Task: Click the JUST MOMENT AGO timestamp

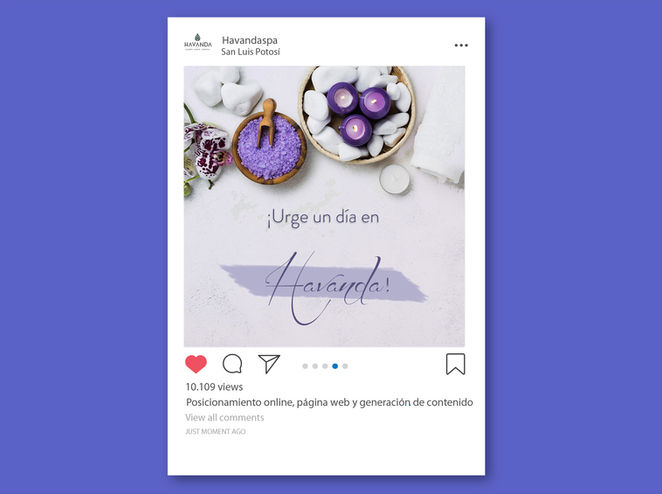Action: coord(215,432)
